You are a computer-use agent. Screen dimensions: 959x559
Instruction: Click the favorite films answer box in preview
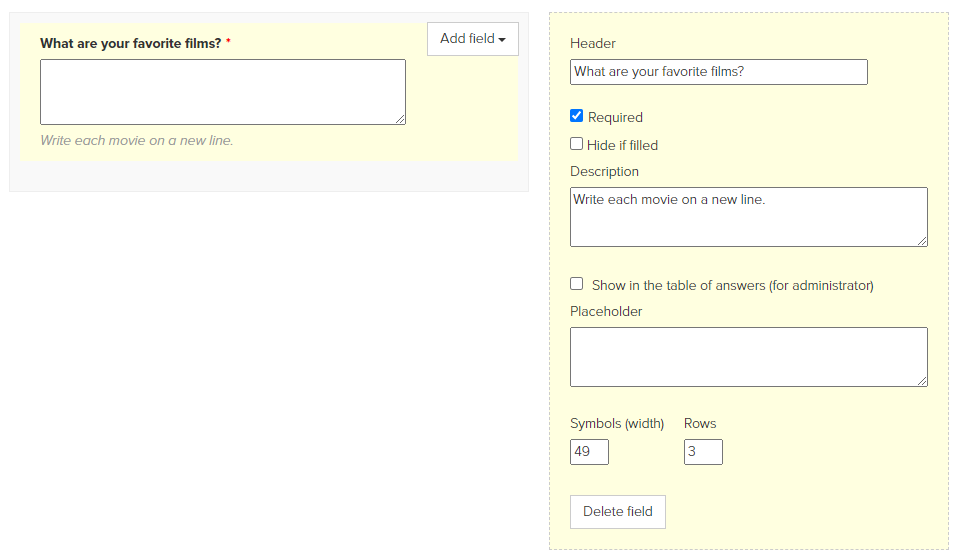coord(223,92)
